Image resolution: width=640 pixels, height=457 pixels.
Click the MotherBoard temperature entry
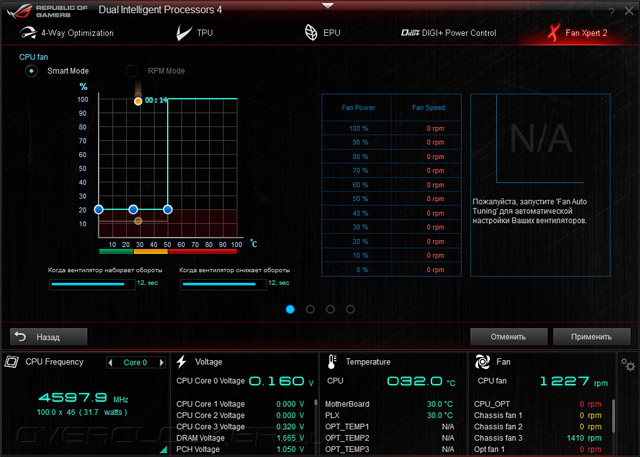point(389,404)
